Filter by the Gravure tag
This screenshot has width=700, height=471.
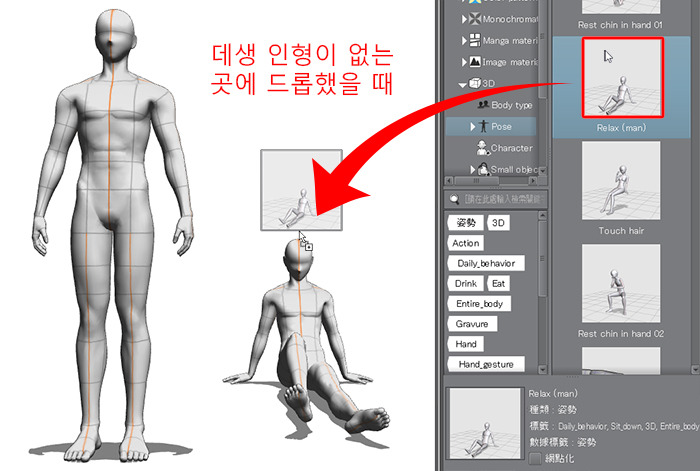point(472,324)
